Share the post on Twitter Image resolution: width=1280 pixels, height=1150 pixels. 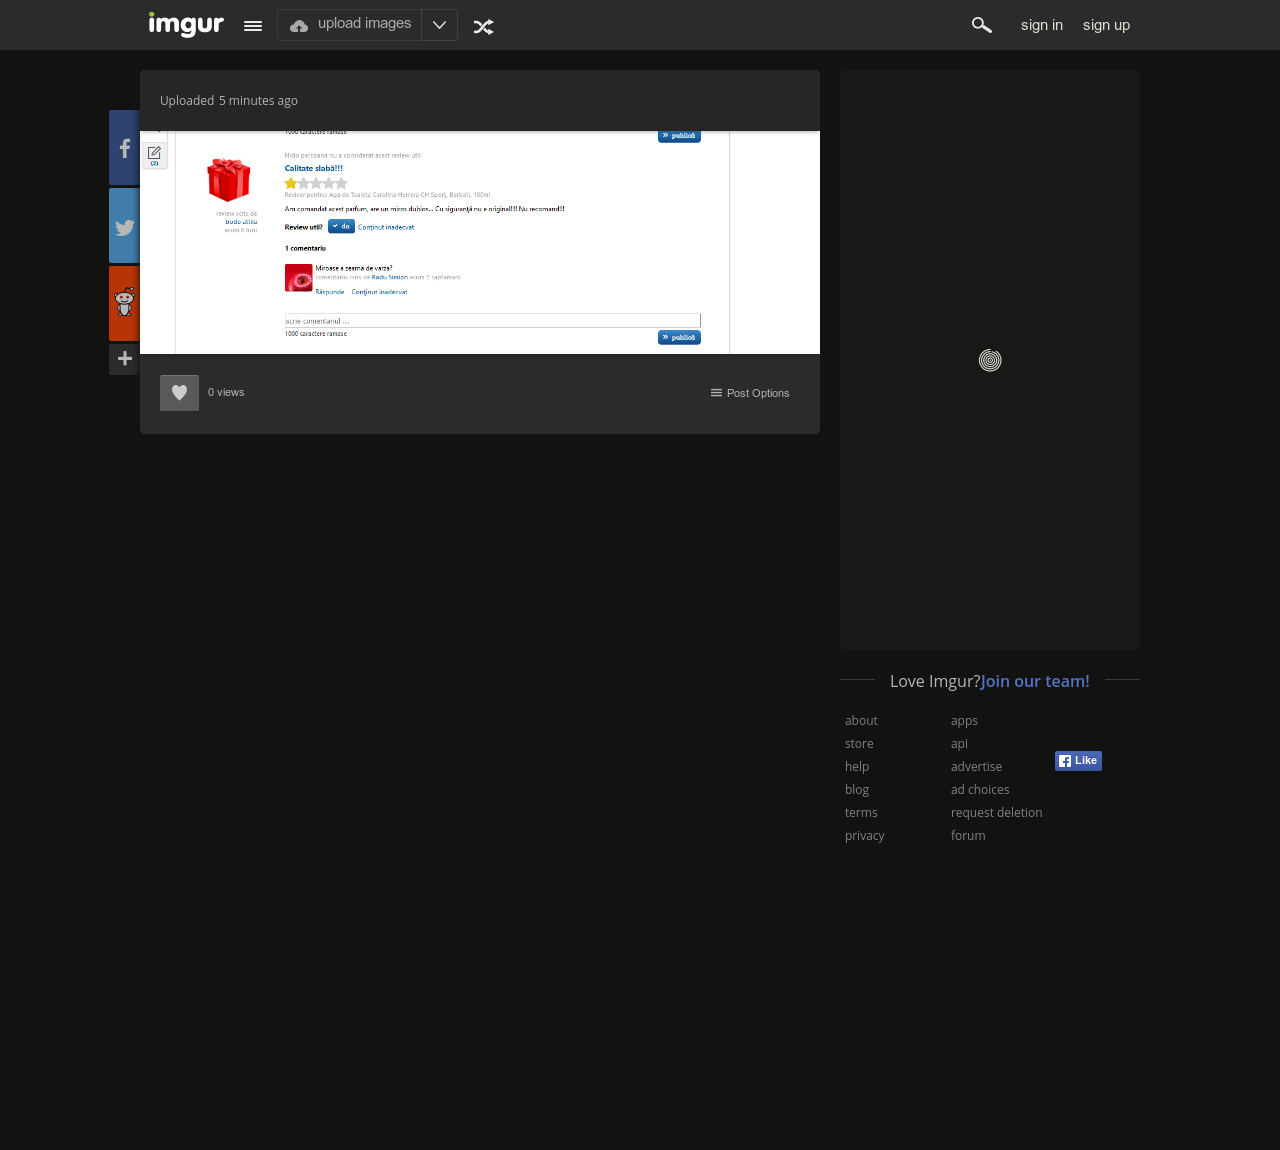tap(124, 226)
